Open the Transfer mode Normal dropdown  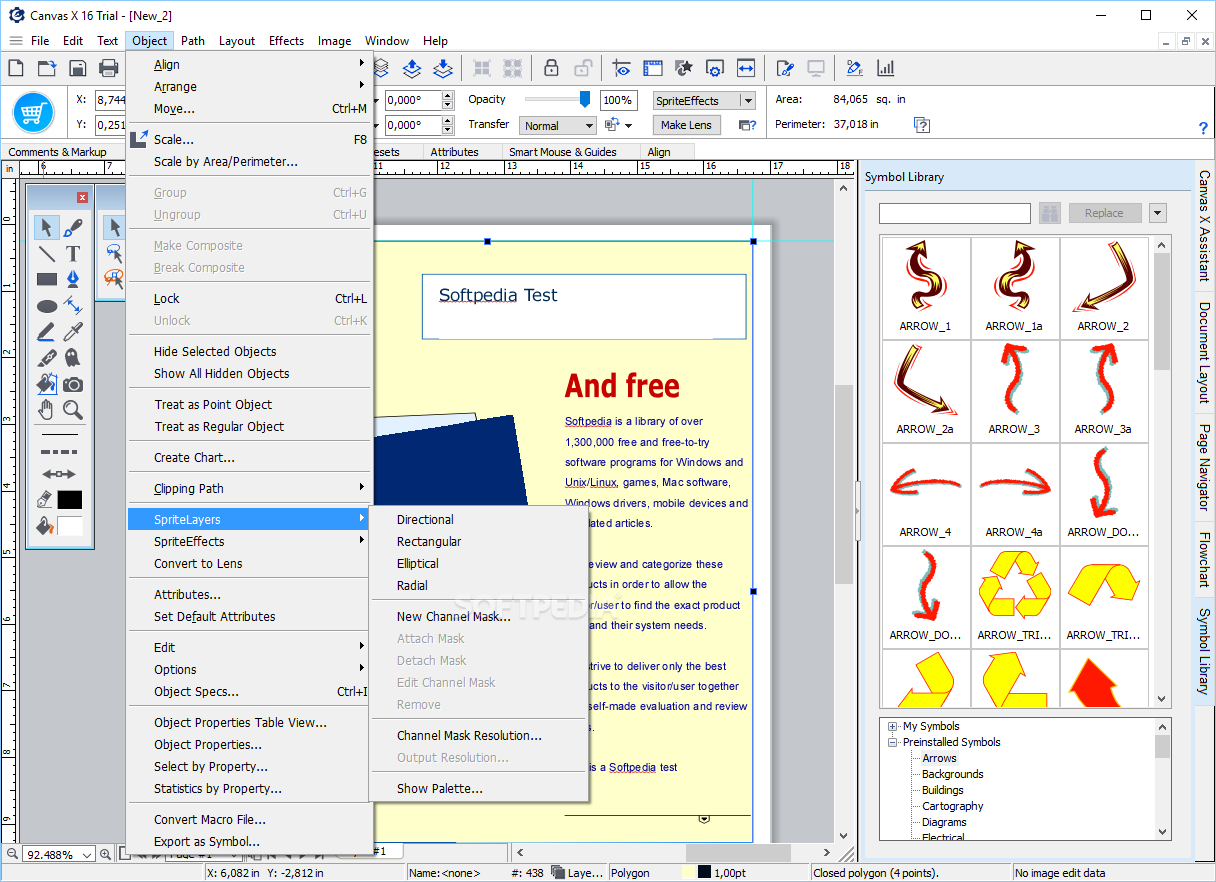tap(559, 125)
